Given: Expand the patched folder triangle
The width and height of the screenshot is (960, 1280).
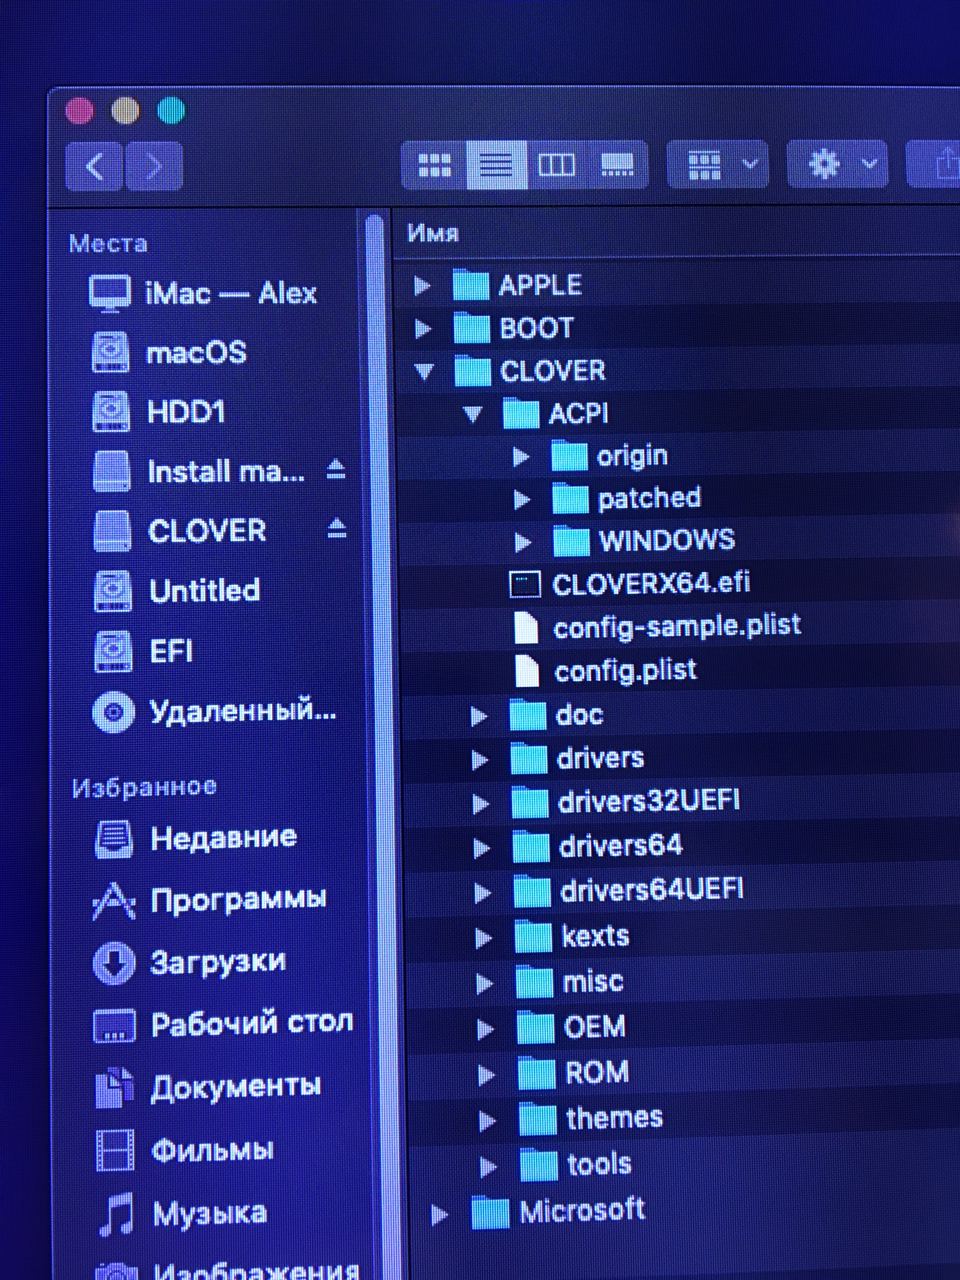Looking at the screenshot, I should pyautogui.click(x=522, y=499).
